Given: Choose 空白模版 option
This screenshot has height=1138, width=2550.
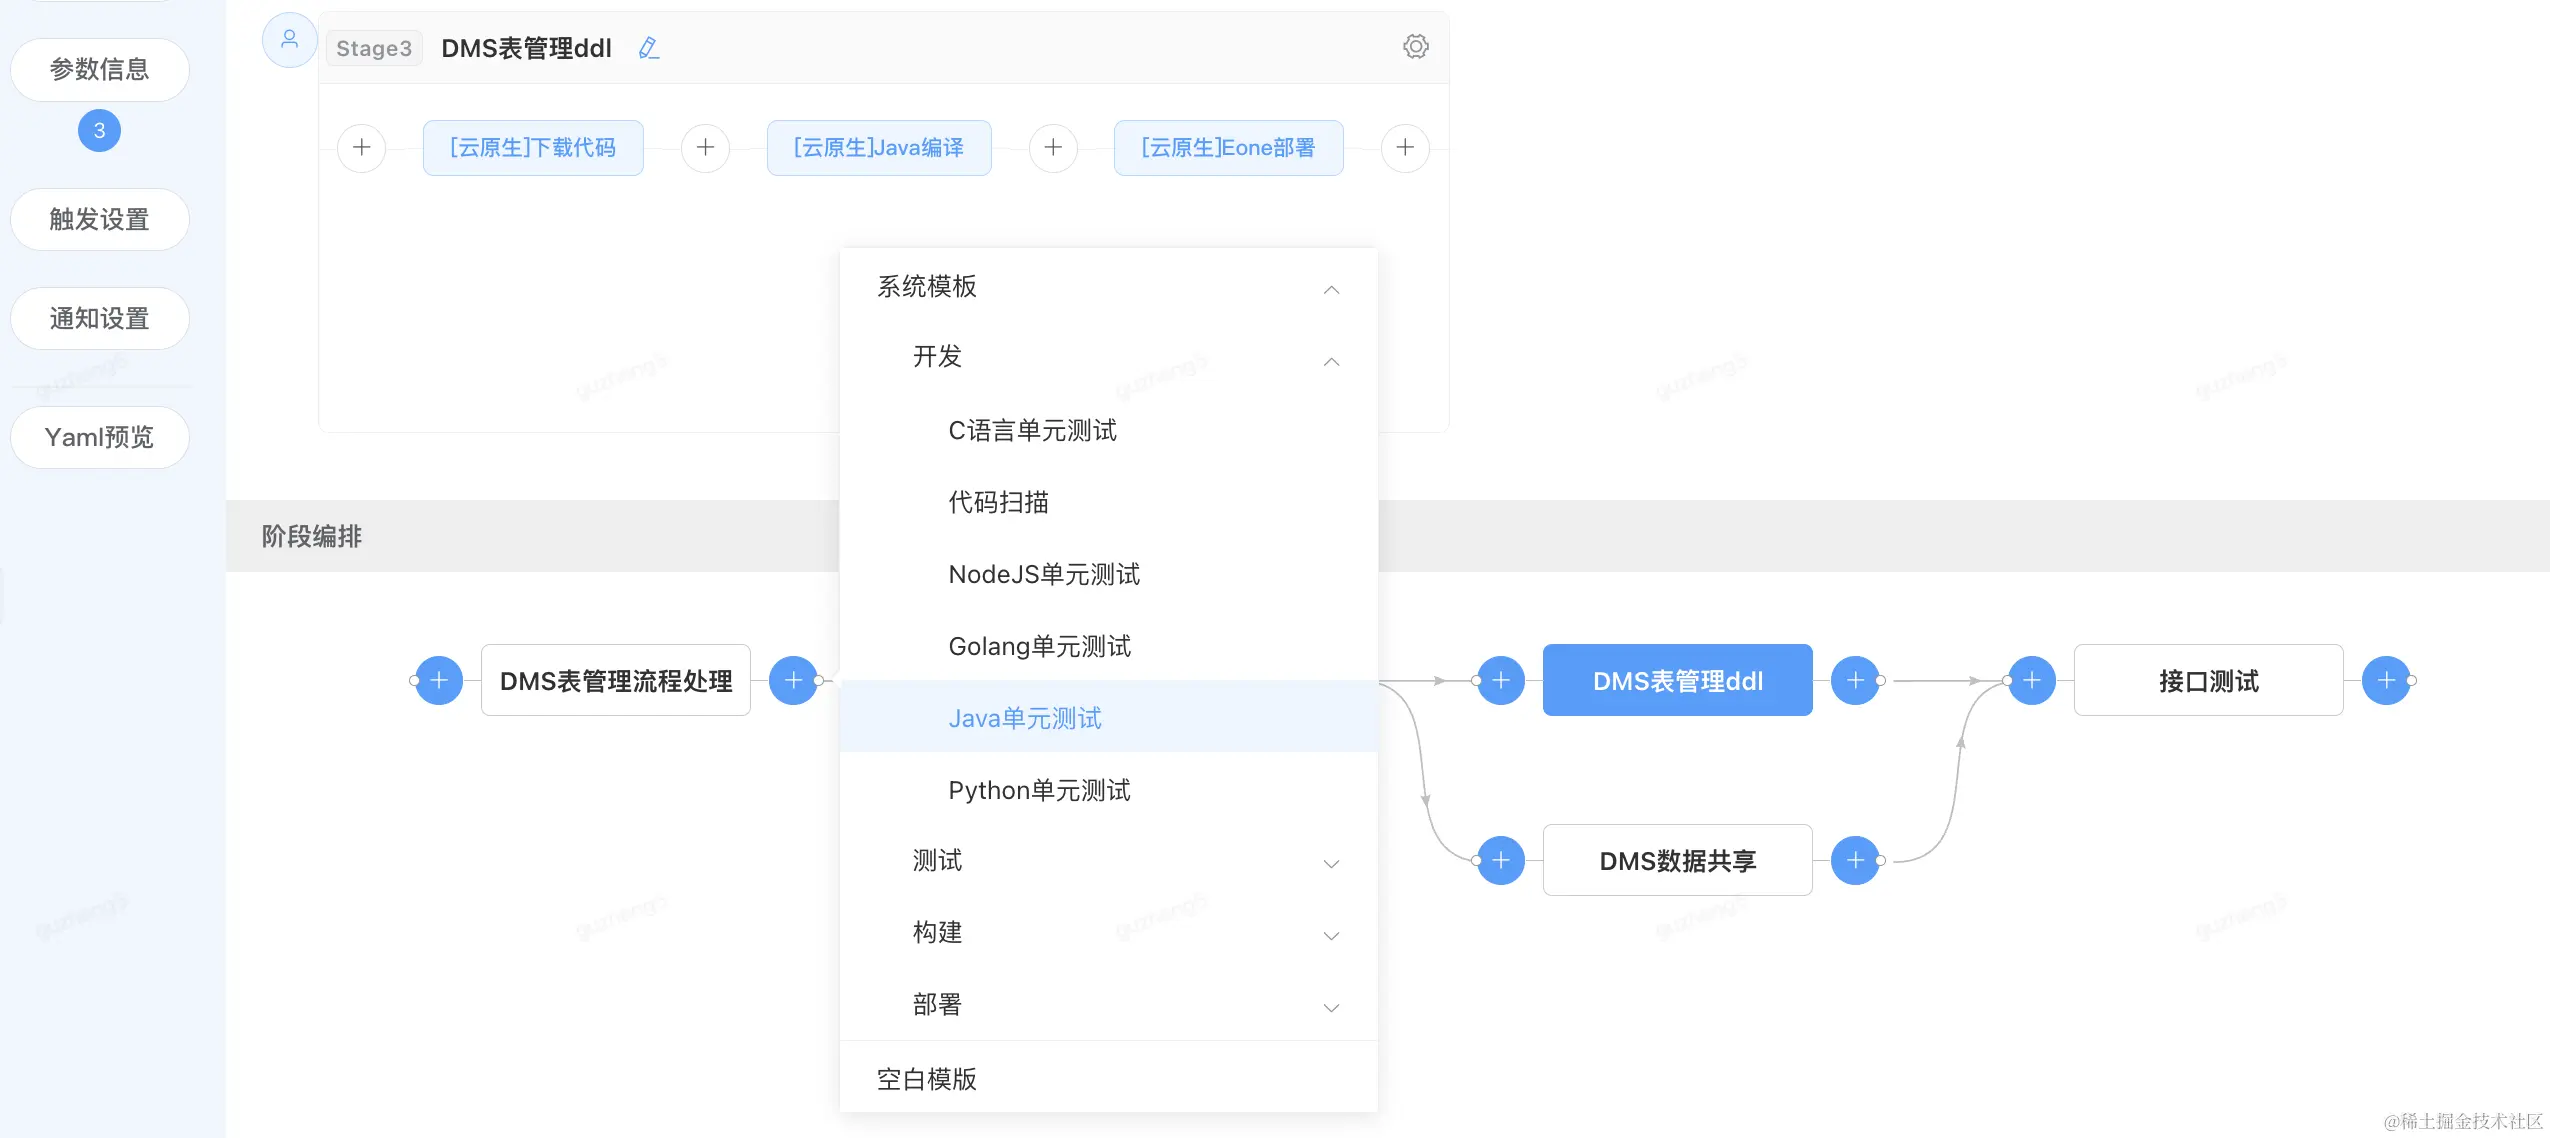Looking at the screenshot, I should (x=926, y=1079).
